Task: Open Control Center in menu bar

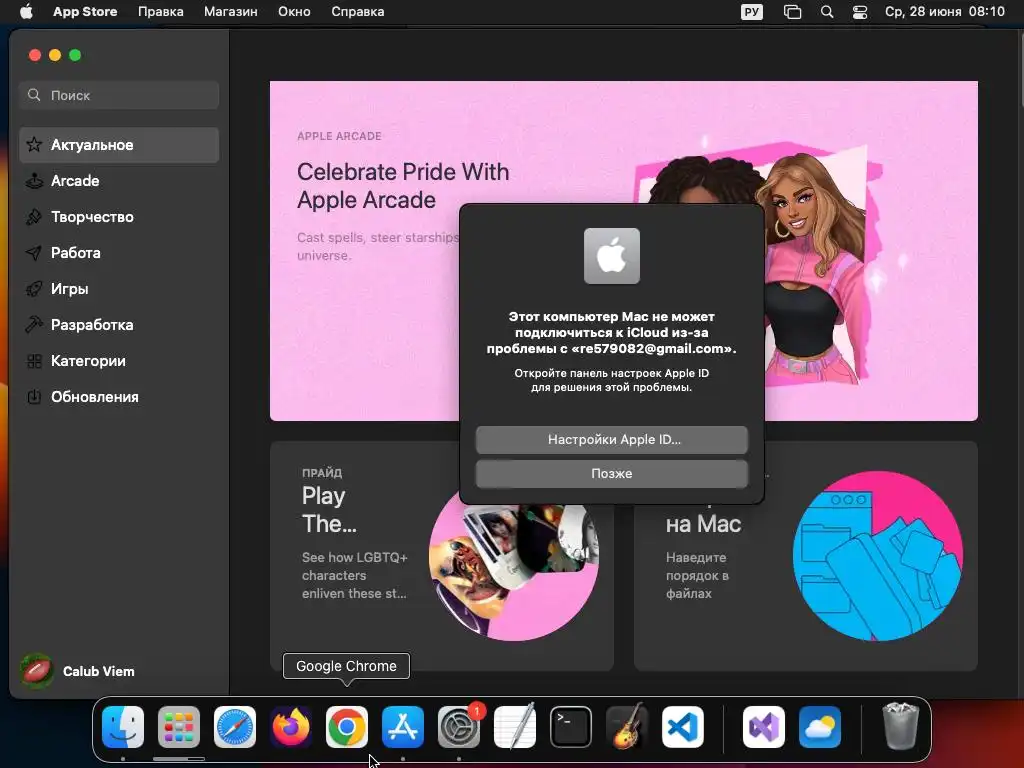Action: (860, 12)
